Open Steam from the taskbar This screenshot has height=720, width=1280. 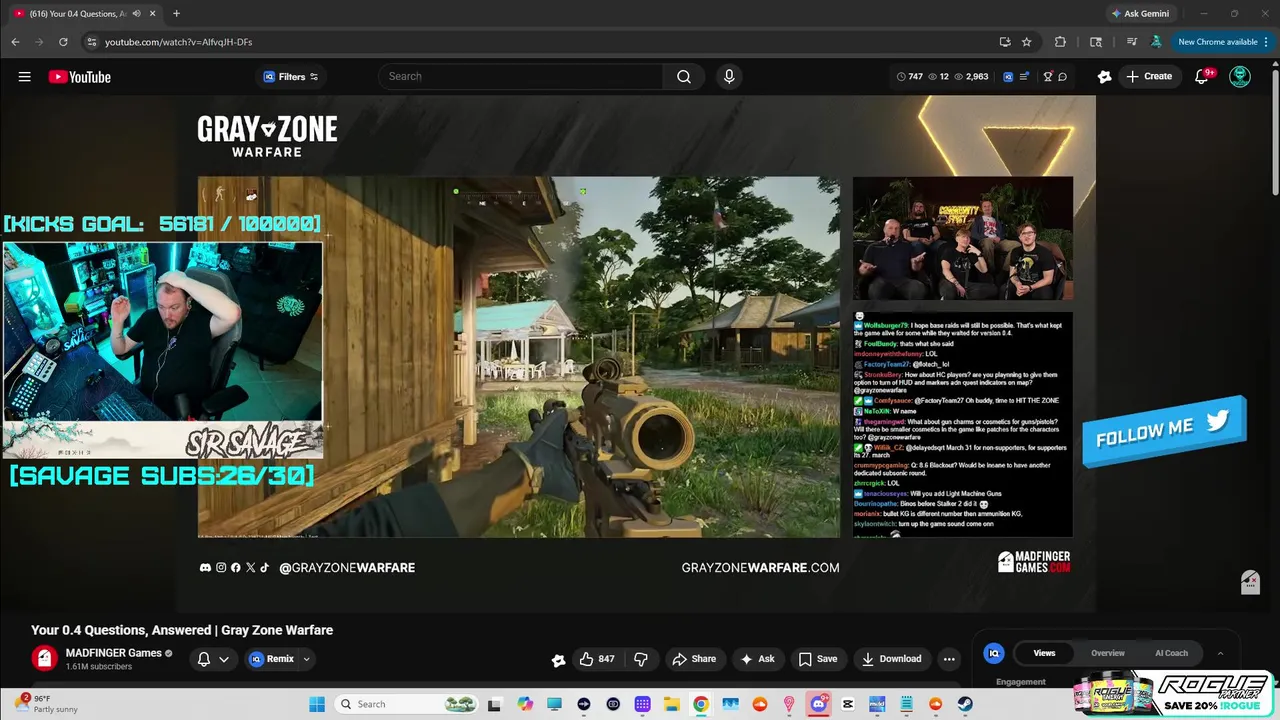[965, 704]
